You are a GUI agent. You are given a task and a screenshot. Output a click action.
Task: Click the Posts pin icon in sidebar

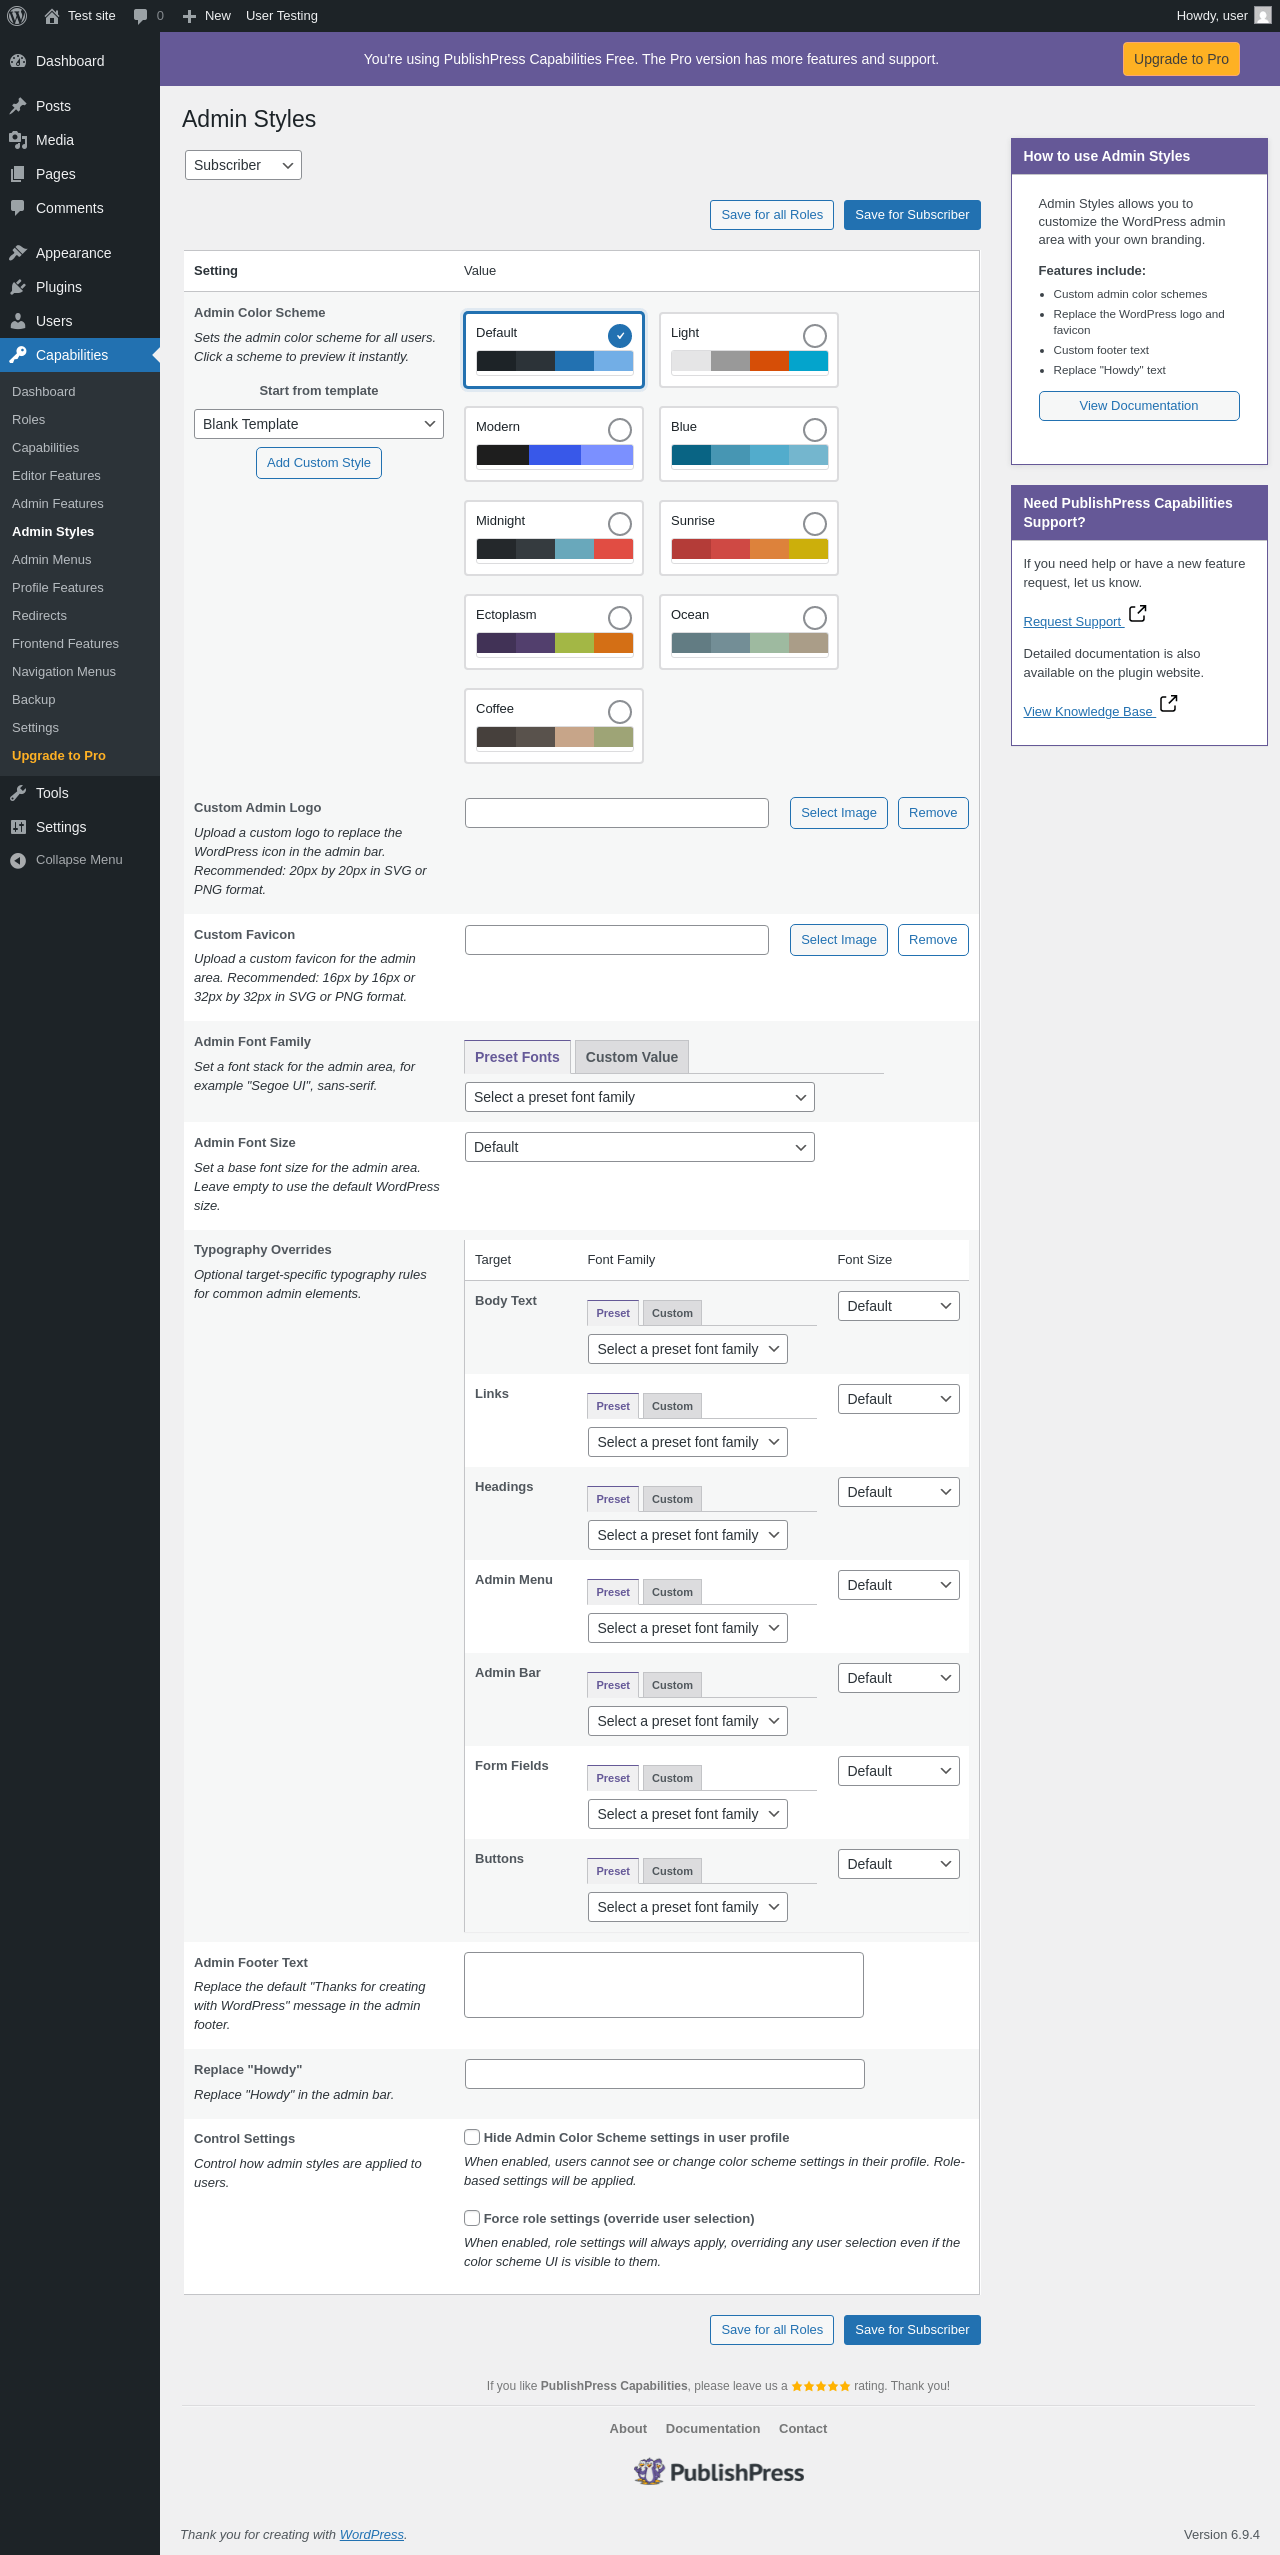18,106
